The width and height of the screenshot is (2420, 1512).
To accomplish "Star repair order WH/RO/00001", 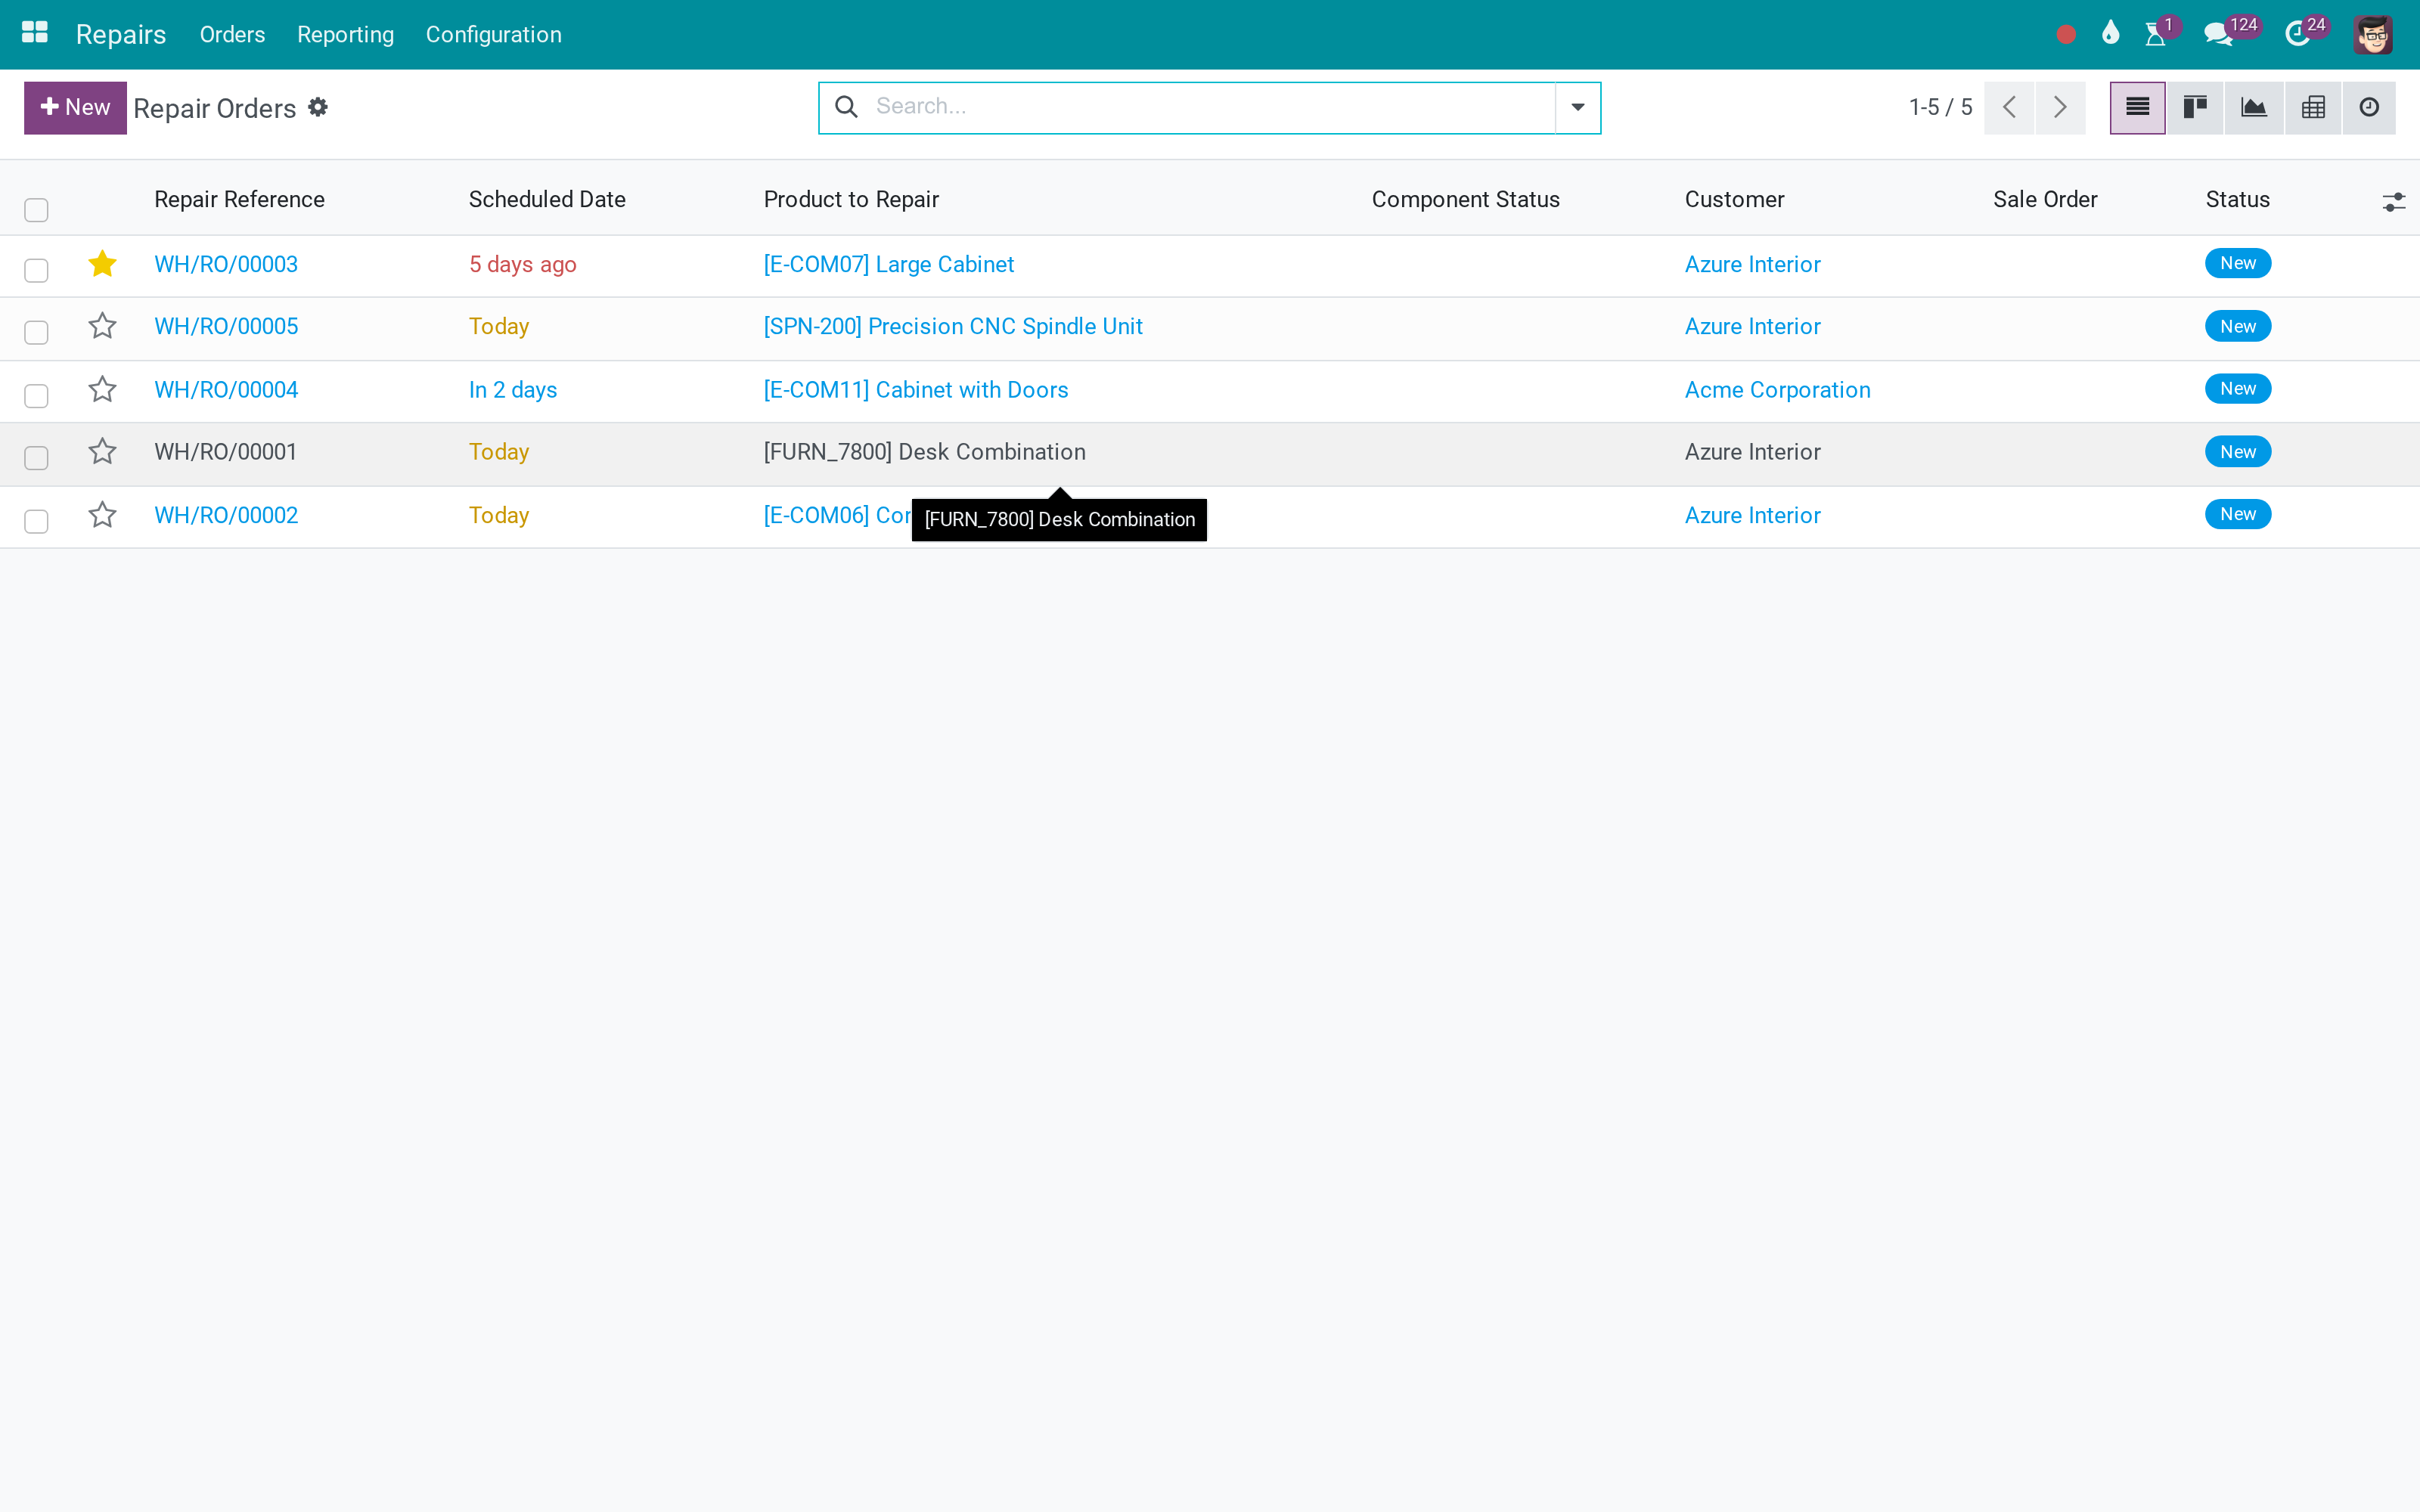I will [x=102, y=452].
